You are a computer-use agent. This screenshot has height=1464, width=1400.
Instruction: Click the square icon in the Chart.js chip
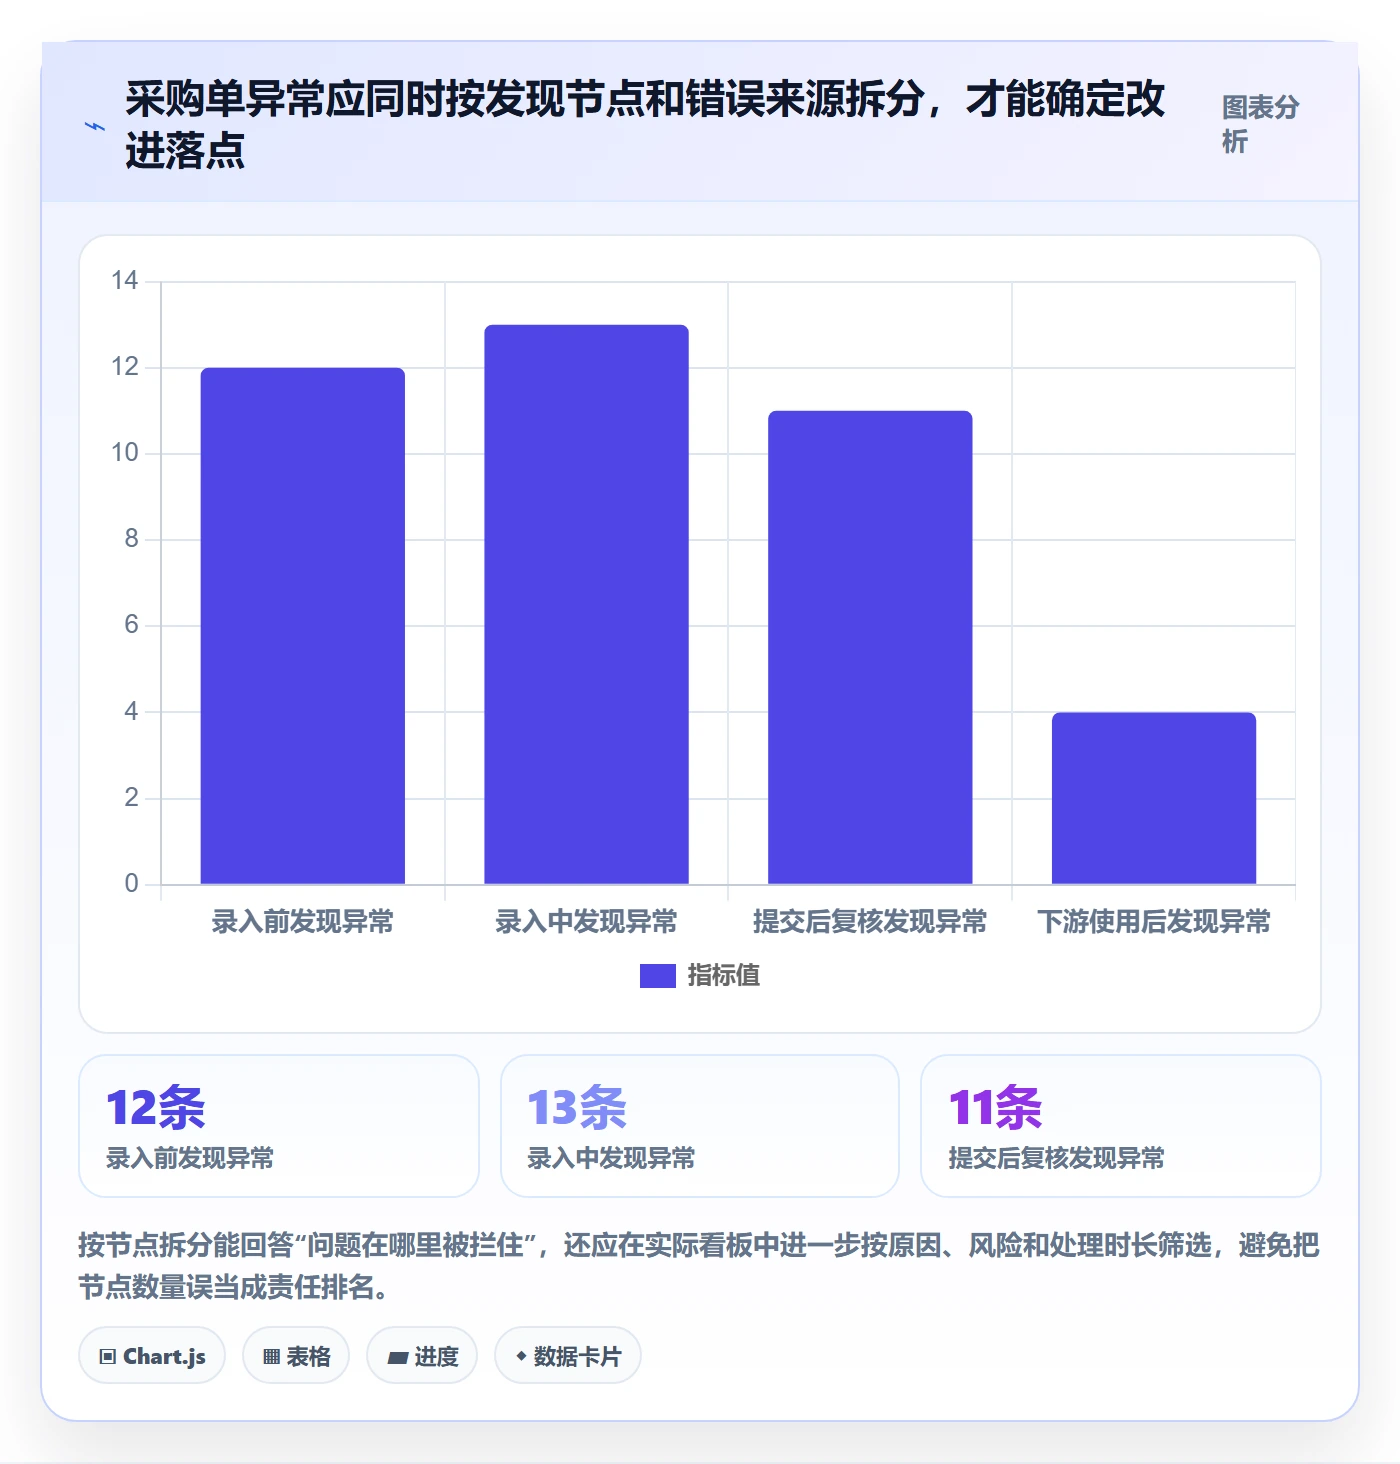pyautogui.click(x=108, y=1357)
